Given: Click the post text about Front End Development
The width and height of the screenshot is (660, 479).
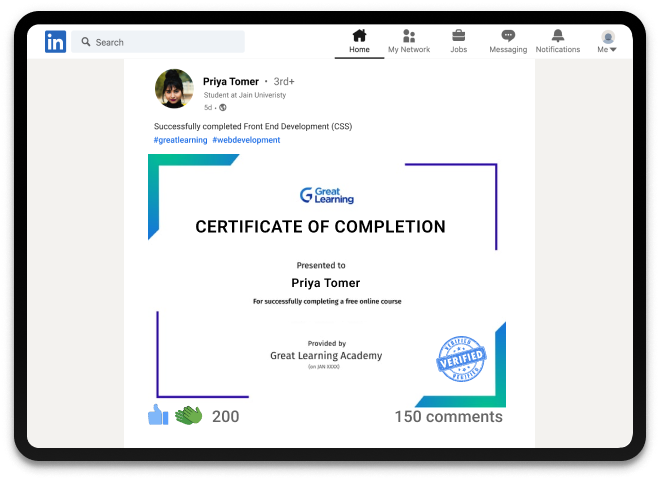Looking at the screenshot, I should (253, 126).
